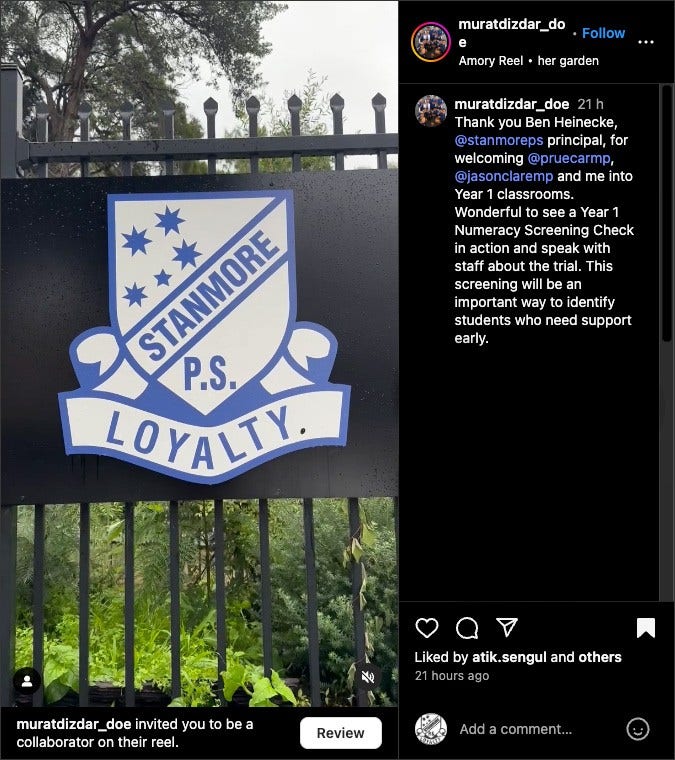This screenshot has width=675, height=760.
Task: Open emoji picker in comment box
Action: pyautogui.click(x=638, y=728)
